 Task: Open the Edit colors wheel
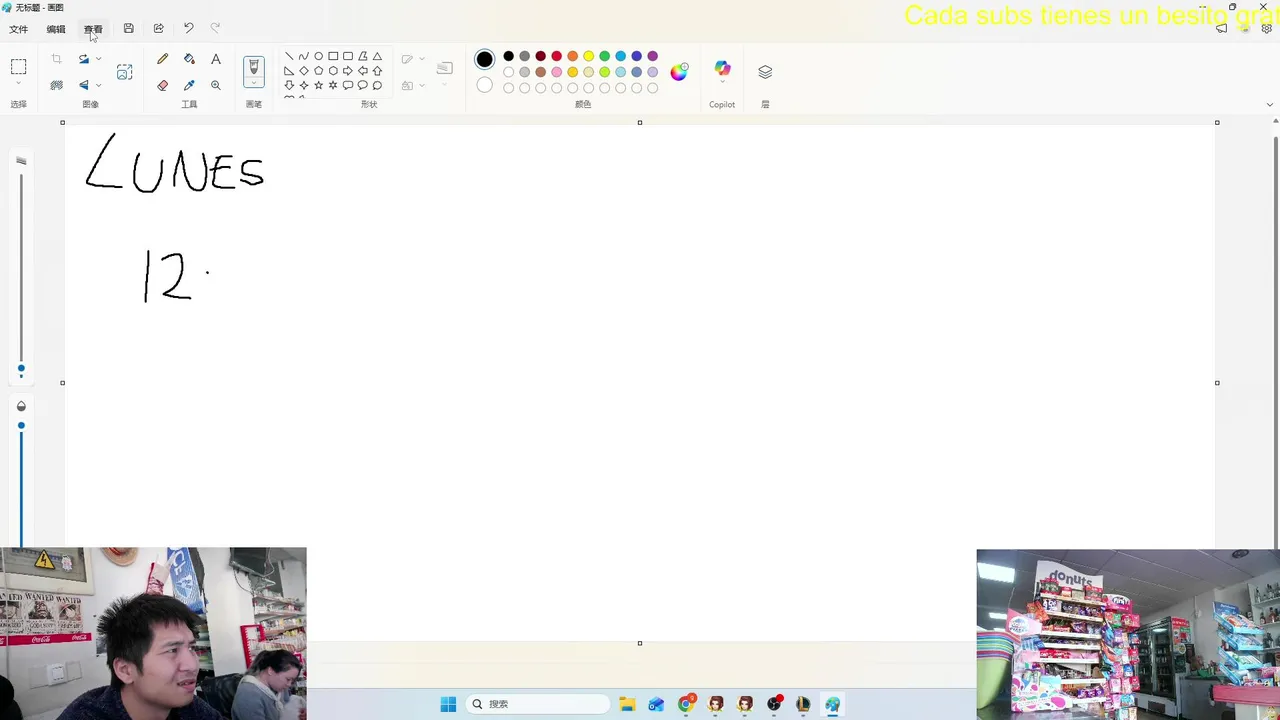pos(679,72)
